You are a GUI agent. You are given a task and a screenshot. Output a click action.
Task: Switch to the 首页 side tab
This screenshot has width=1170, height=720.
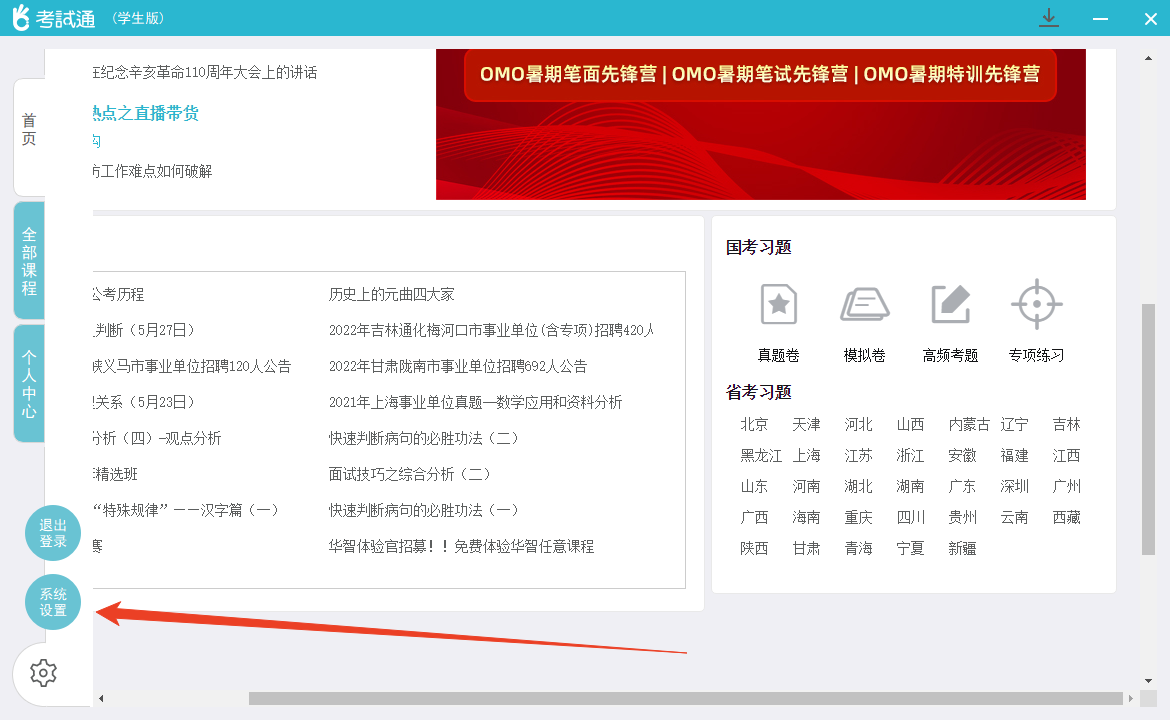click(29, 131)
